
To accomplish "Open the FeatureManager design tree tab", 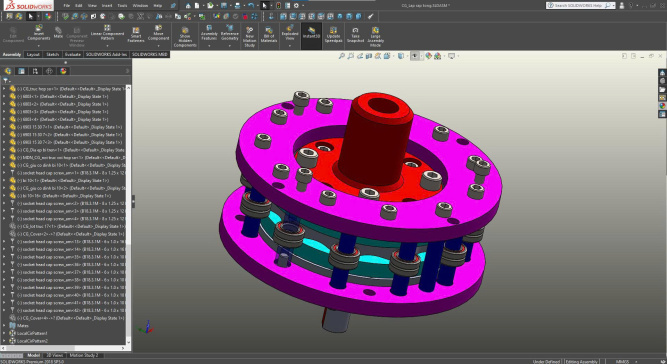I will pyautogui.click(x=8, y=71).
